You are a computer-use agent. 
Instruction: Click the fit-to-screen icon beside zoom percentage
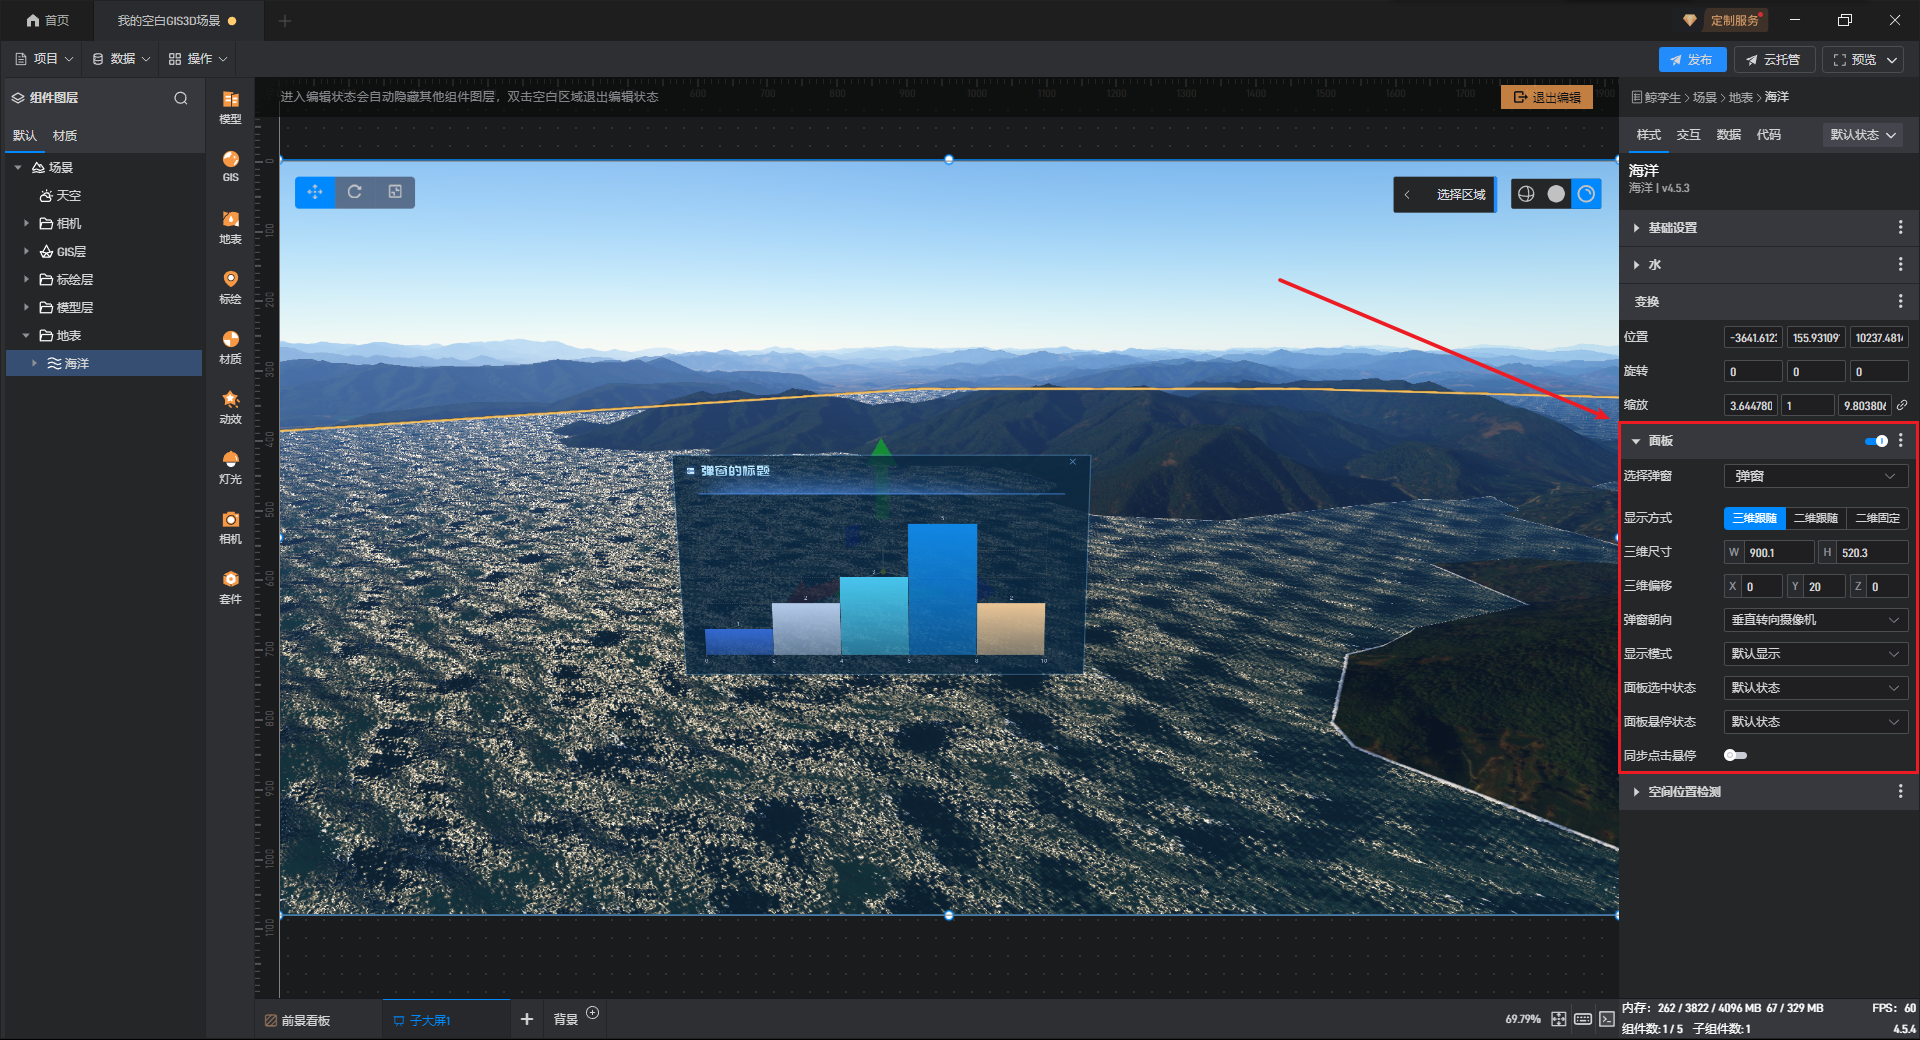pos(1559,1019)
